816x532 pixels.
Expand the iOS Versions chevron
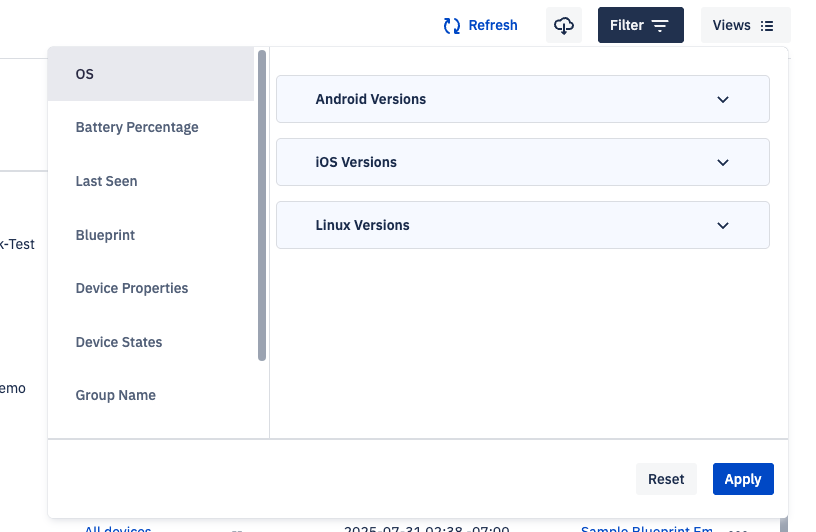tap(723, 163)
